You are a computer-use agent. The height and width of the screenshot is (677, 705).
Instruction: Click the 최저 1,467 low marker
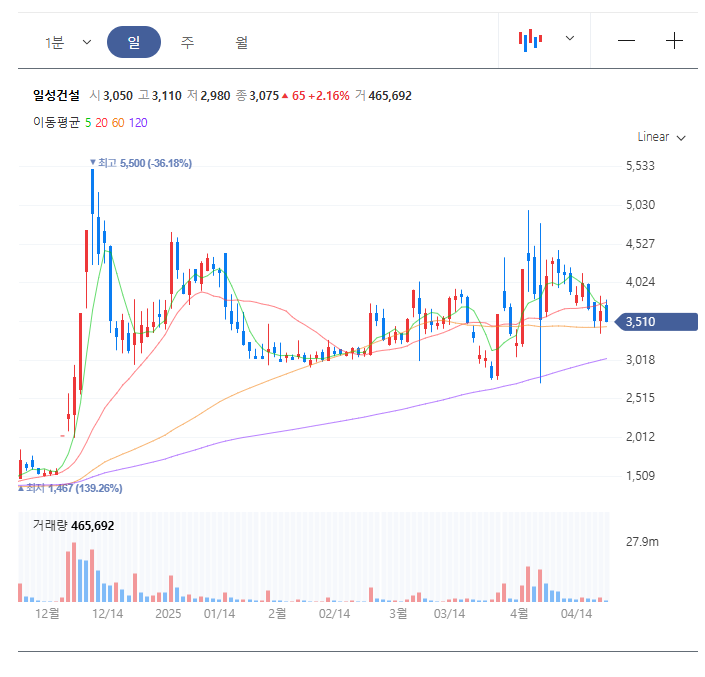point(70,488)
